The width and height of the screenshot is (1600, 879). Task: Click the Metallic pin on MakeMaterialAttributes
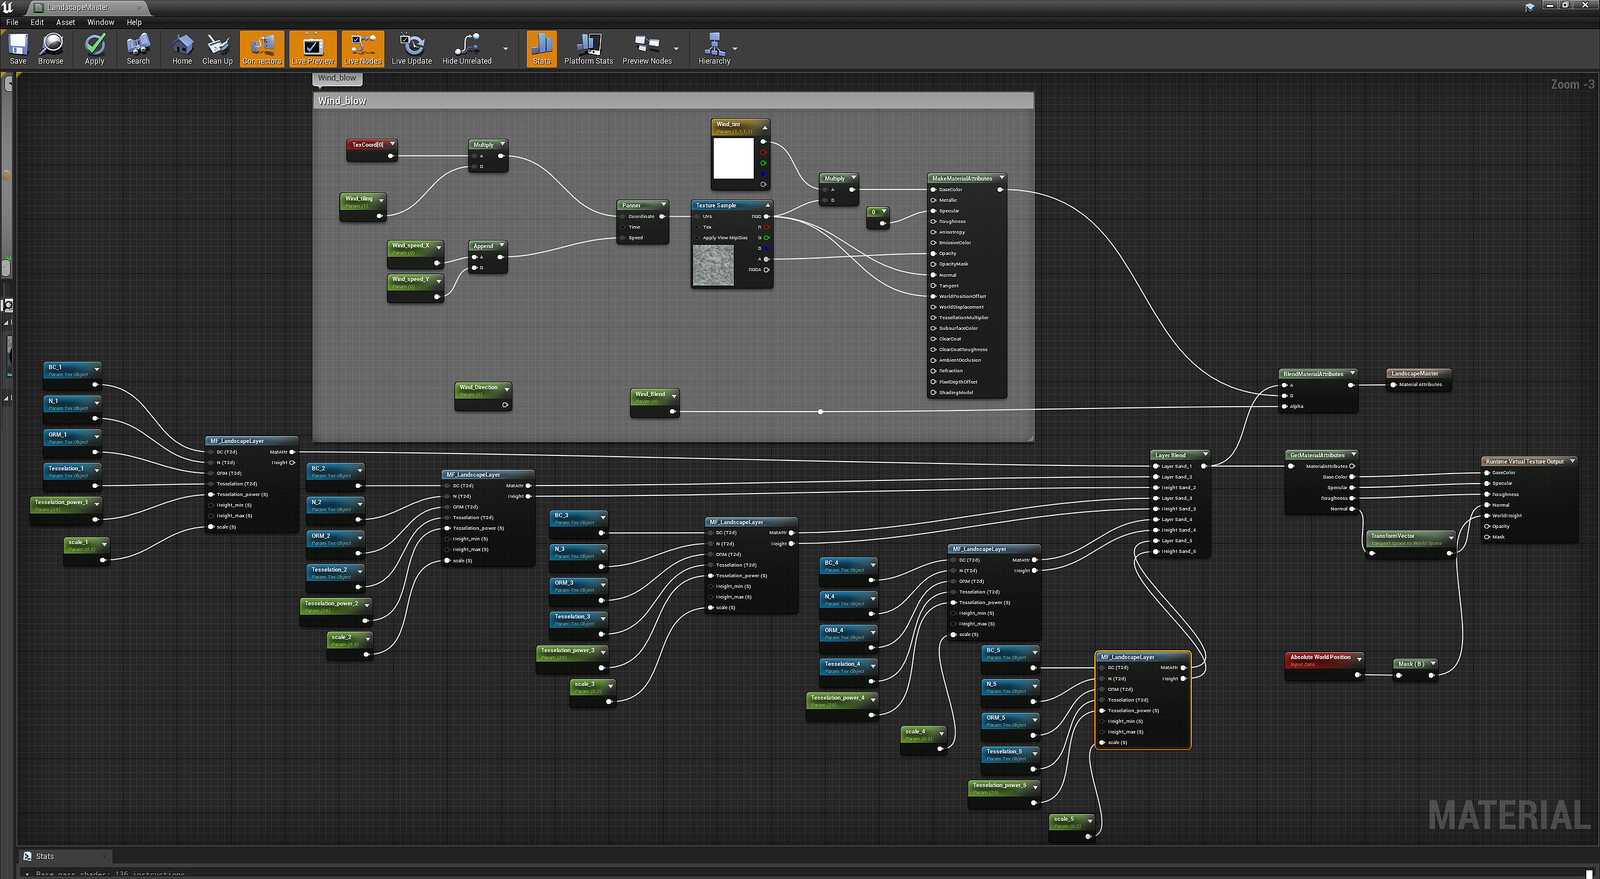tap(934, 200)
